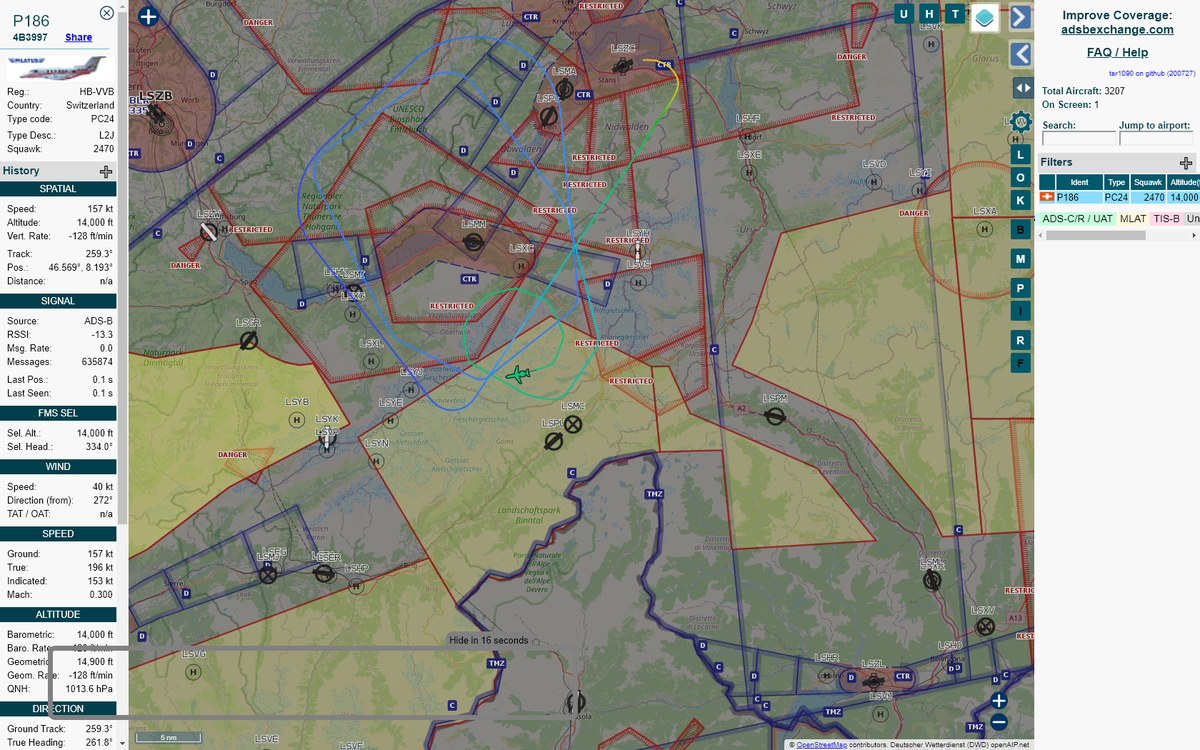Open the Pilatus aircraft photo thumbnail
1200x750 pixels.
point(59,68)
